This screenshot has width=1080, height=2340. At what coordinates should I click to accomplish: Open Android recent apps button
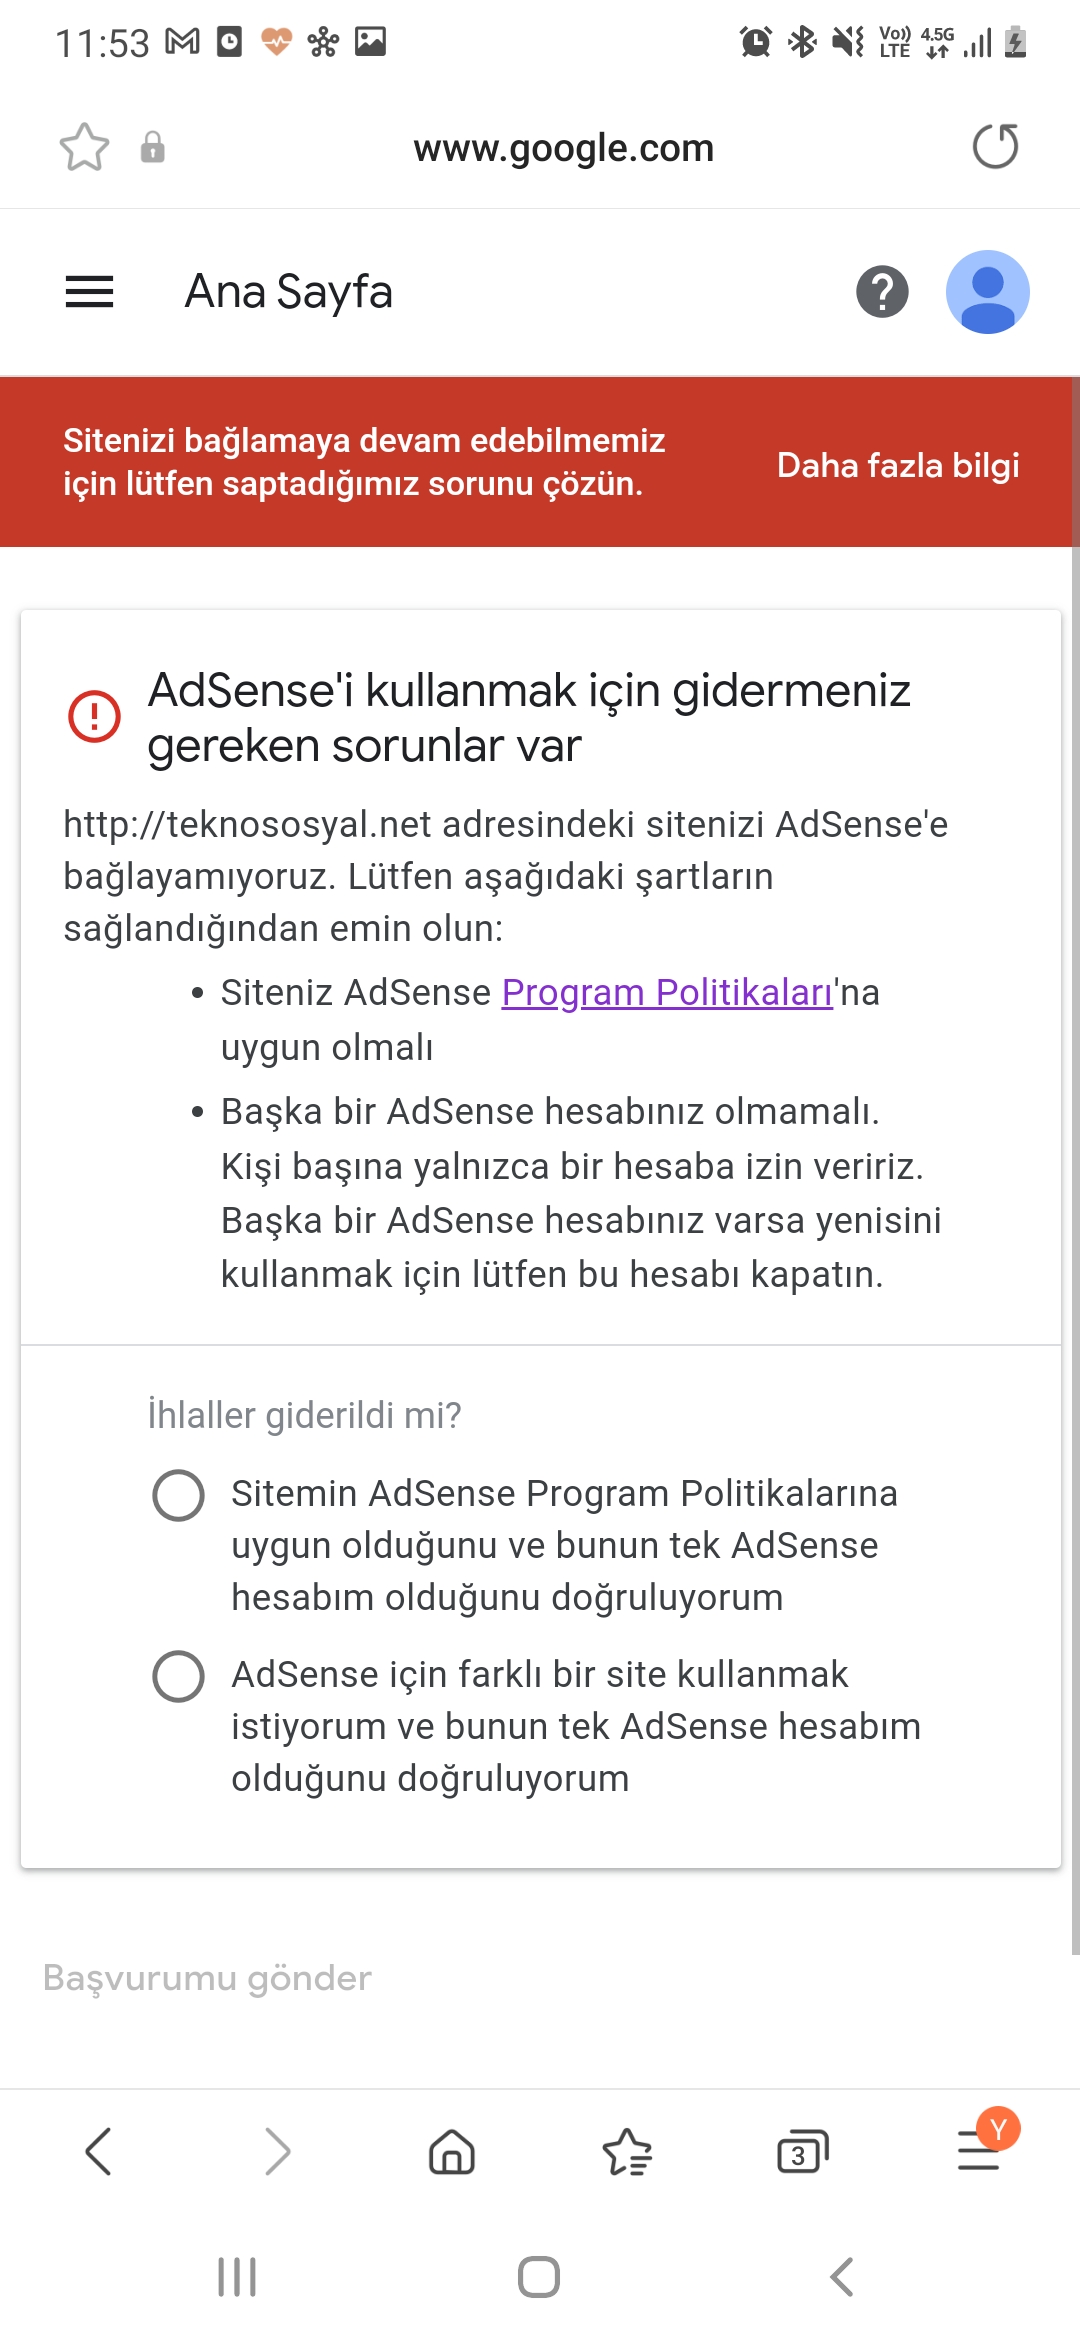coord(237,2277)
